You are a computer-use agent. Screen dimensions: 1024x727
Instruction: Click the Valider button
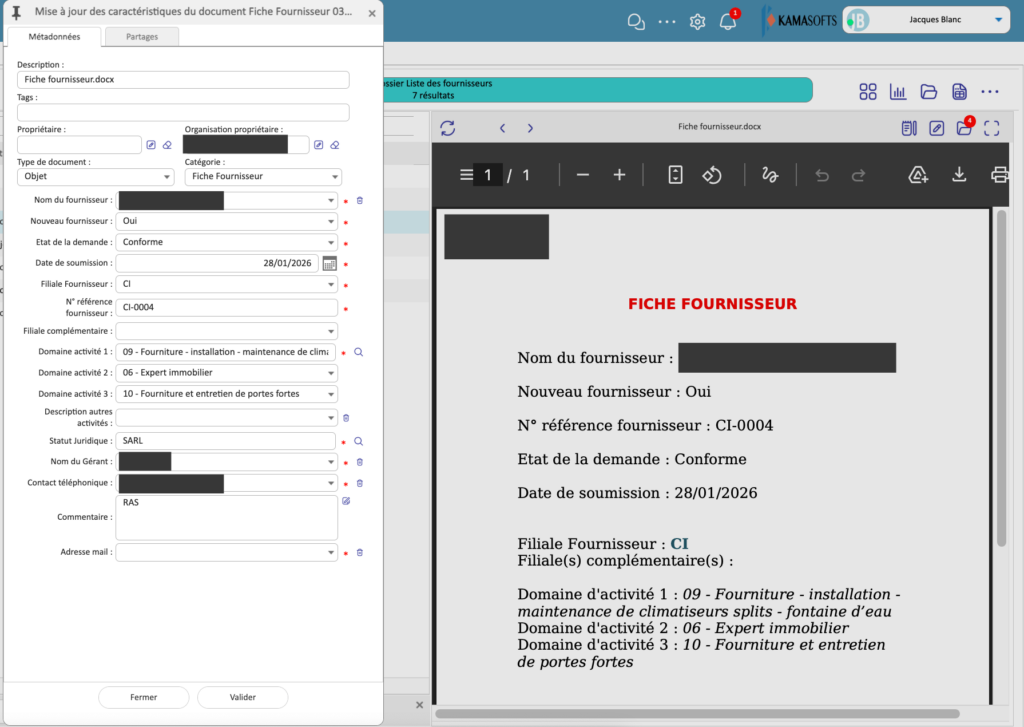pos(242,697)
